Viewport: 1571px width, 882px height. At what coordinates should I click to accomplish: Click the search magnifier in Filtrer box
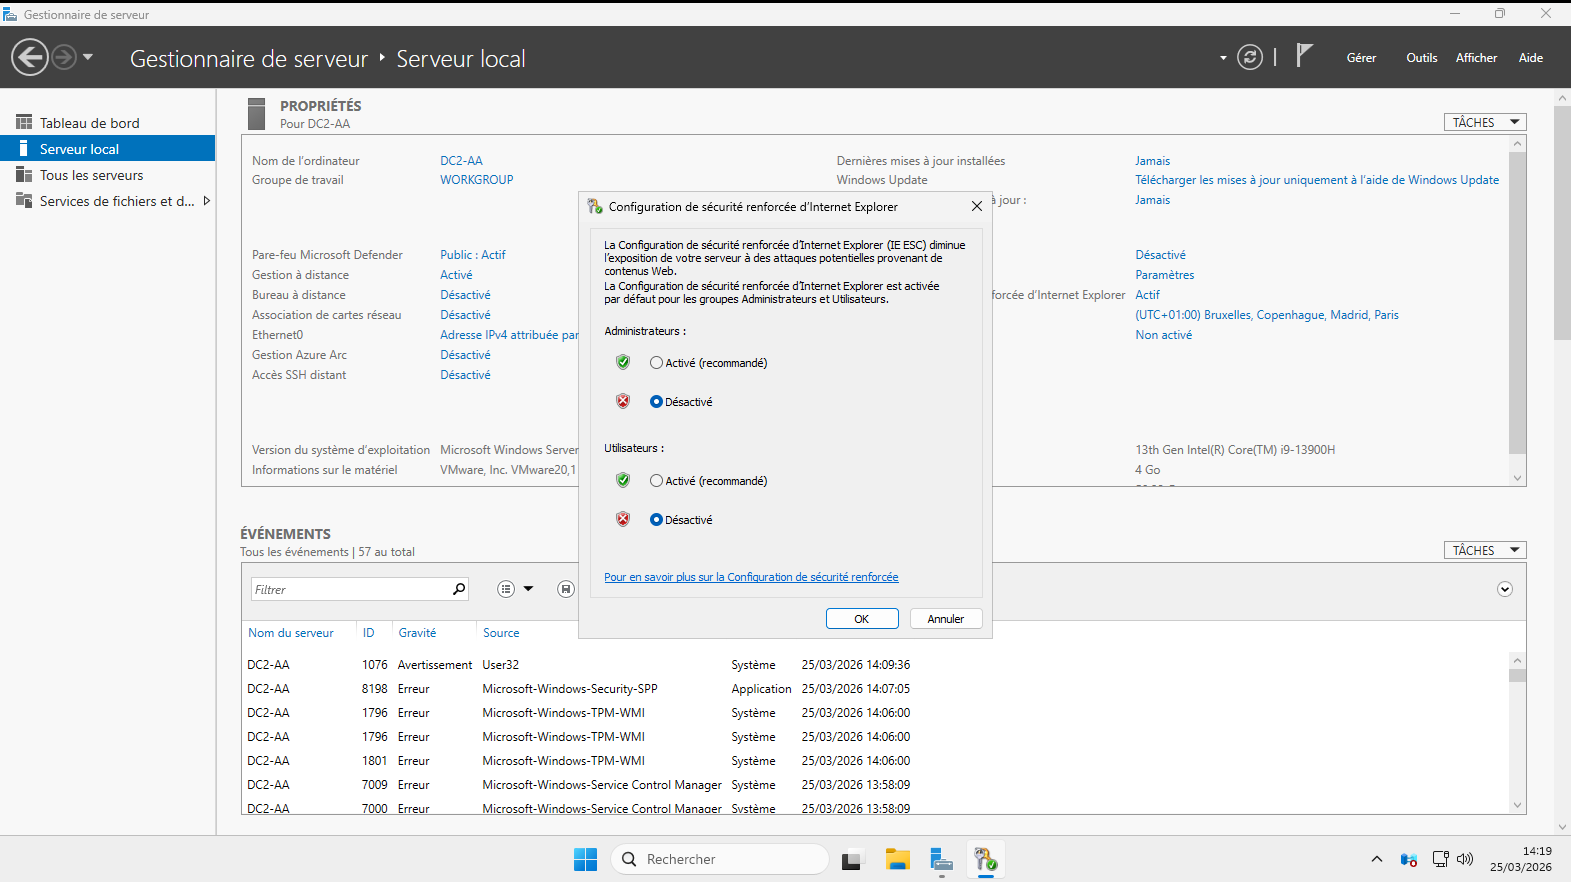pyautogui.click(x=459, y=589)
